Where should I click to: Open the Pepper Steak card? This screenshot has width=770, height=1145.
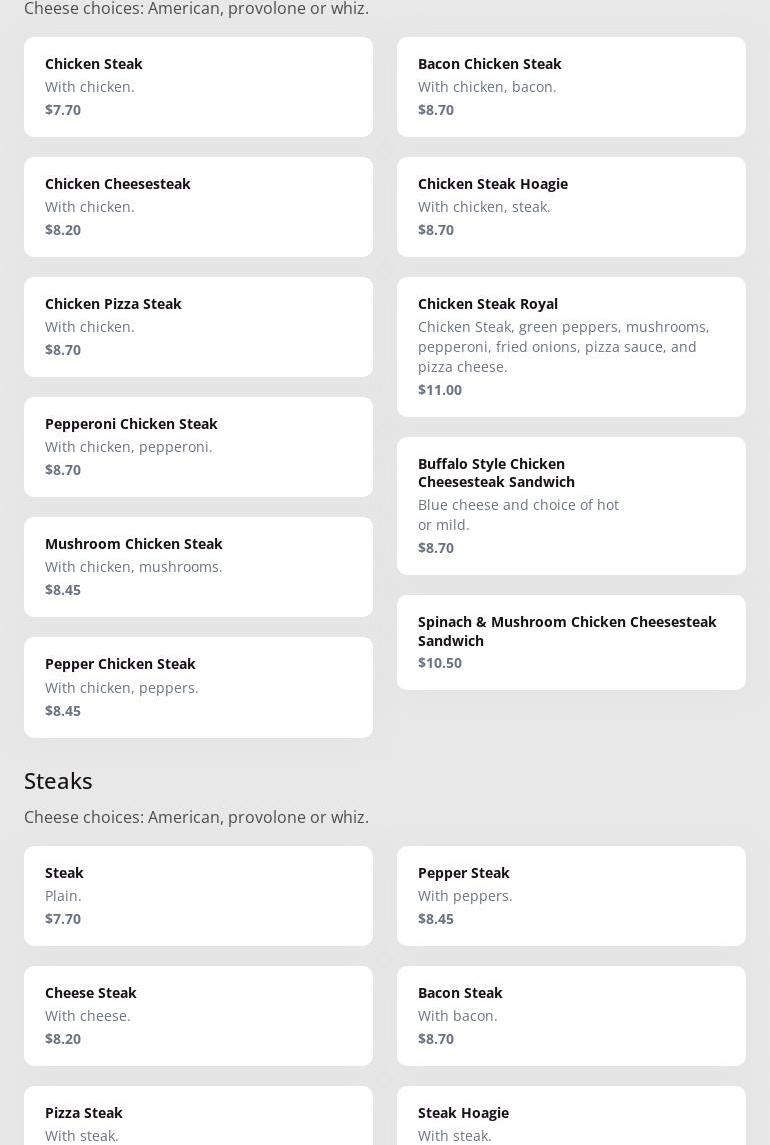[x=571, y=896]
